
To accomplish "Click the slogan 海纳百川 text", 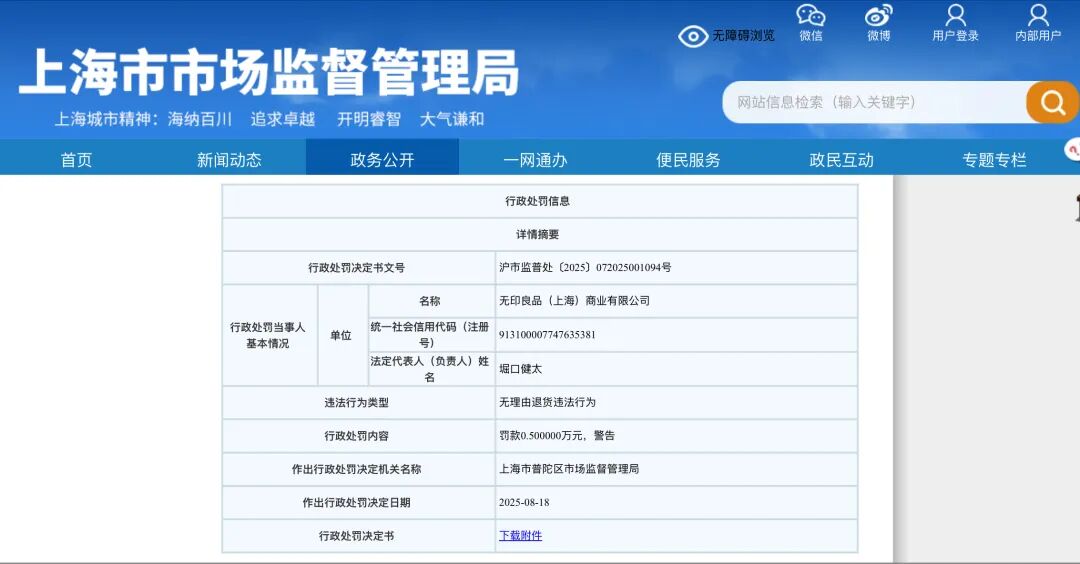I will tap(200, 119).
